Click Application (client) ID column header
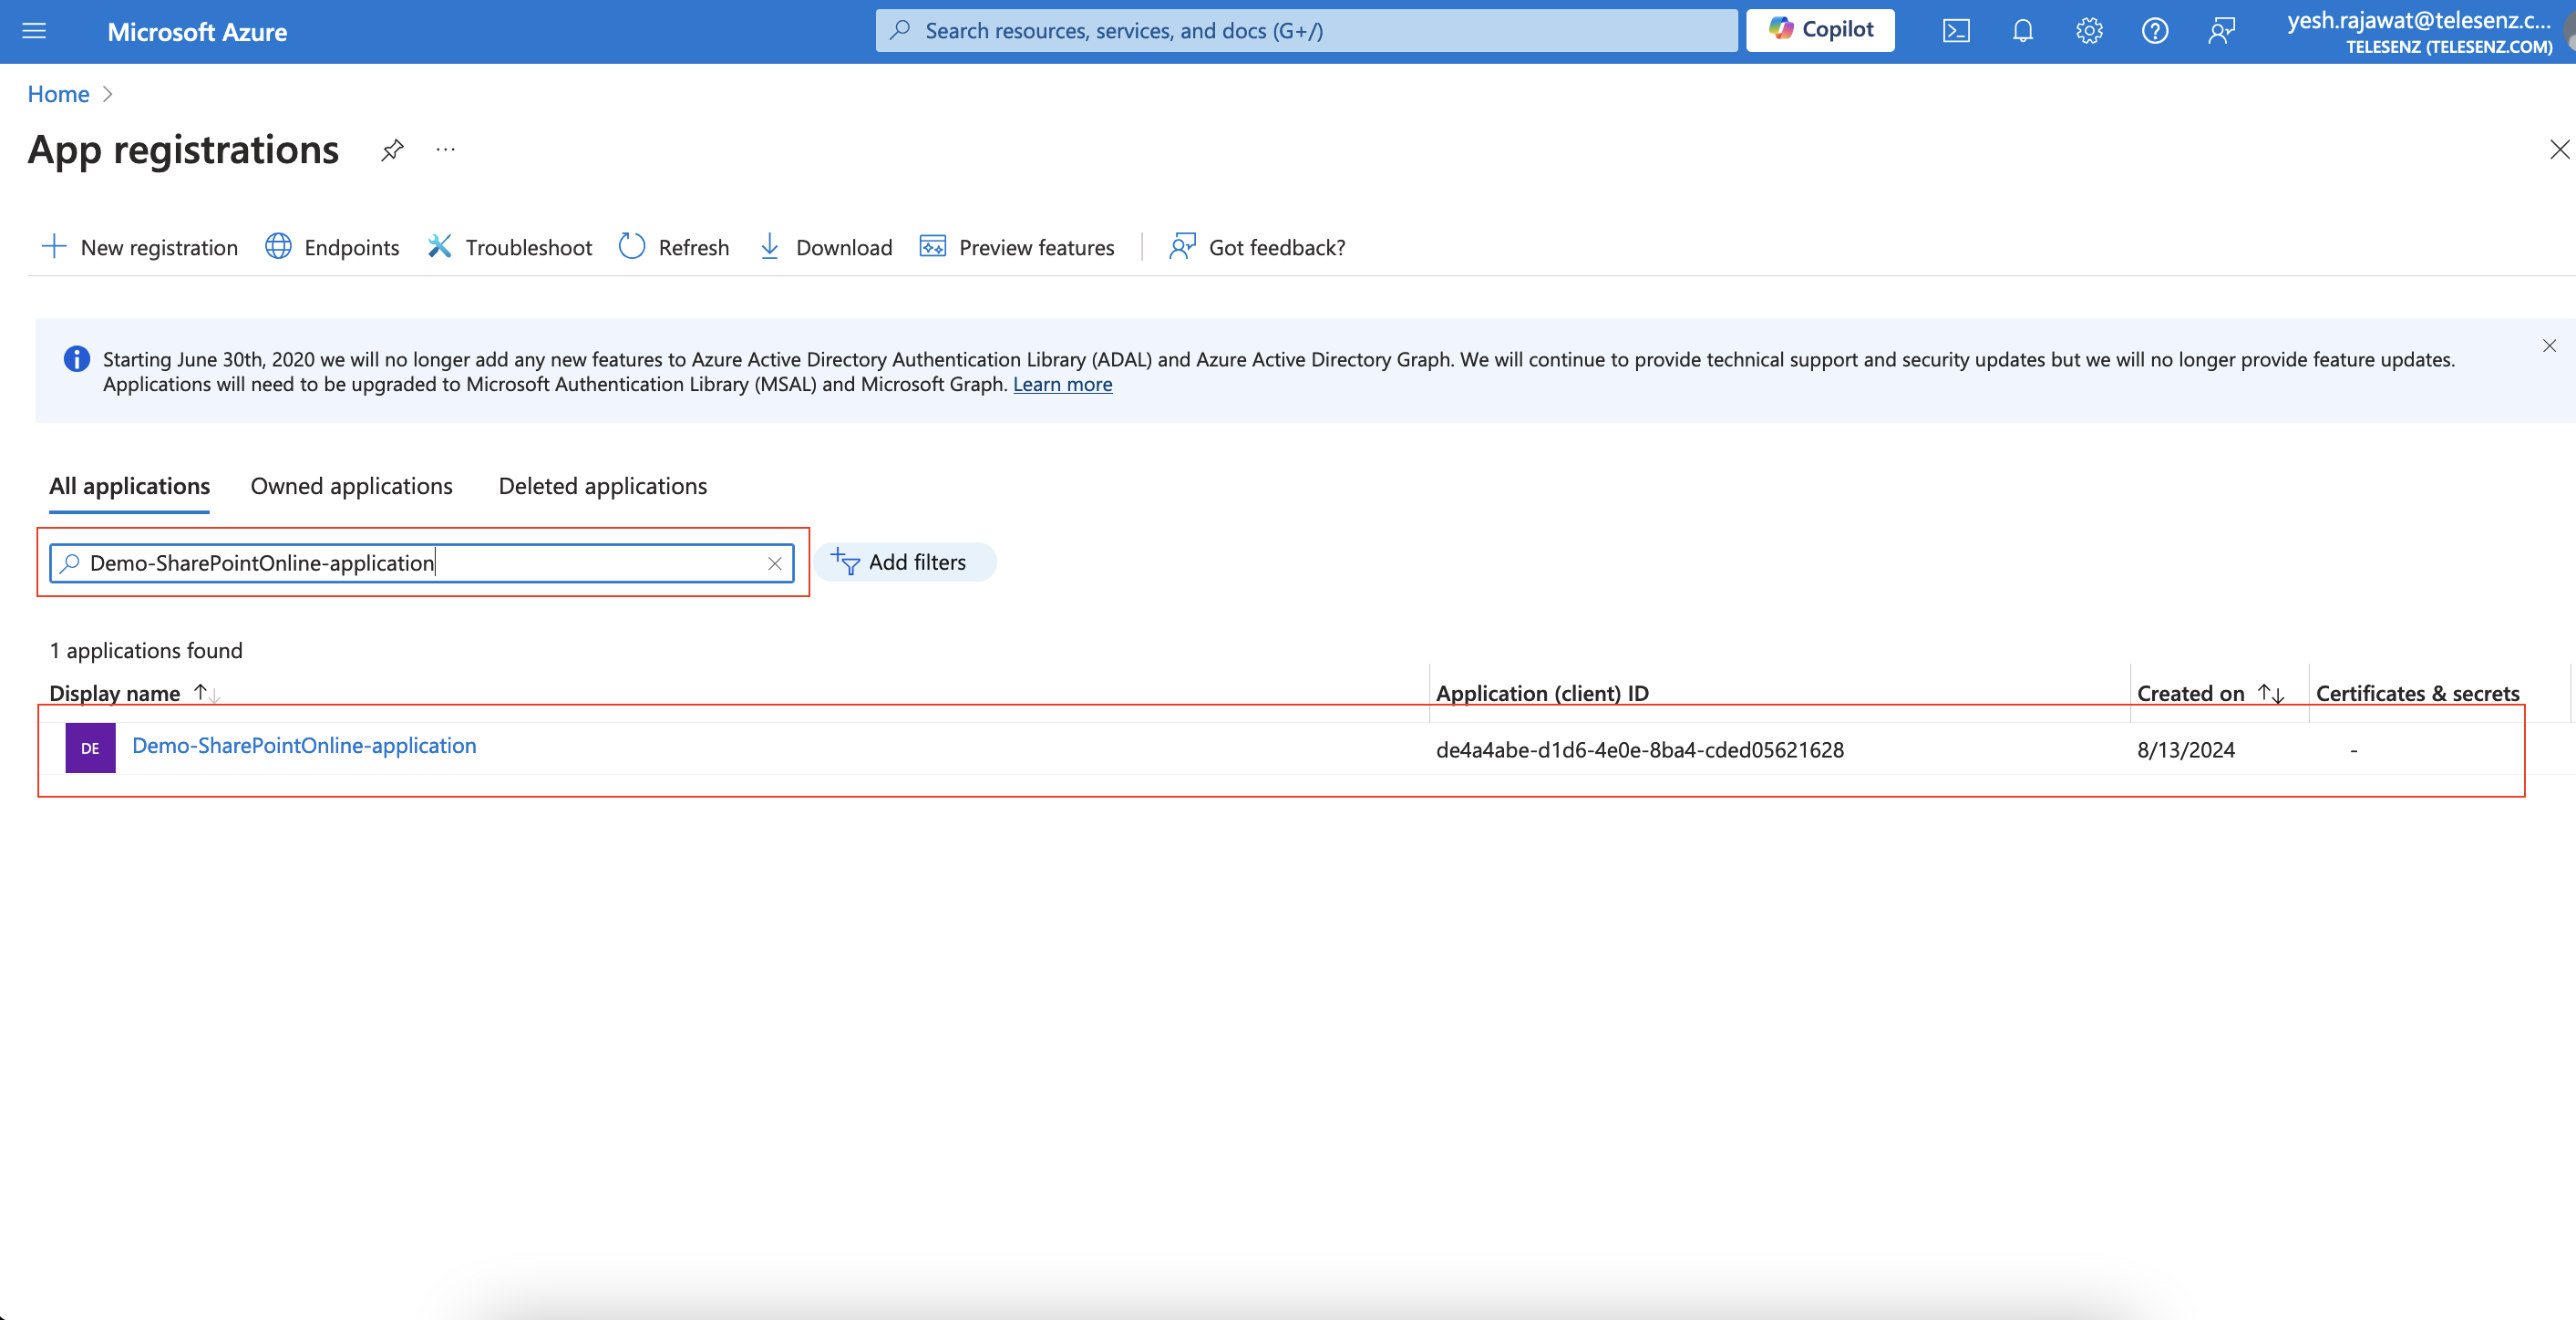2576x1320 pixels. coord(1542,693)
